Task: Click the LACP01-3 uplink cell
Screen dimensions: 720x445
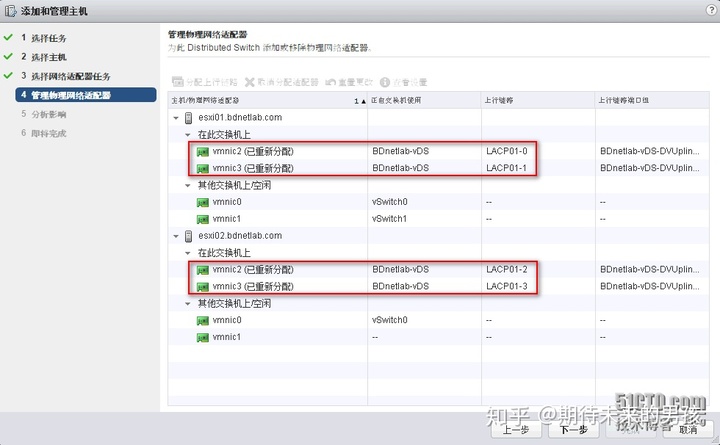Action: [x=507, y=286]
